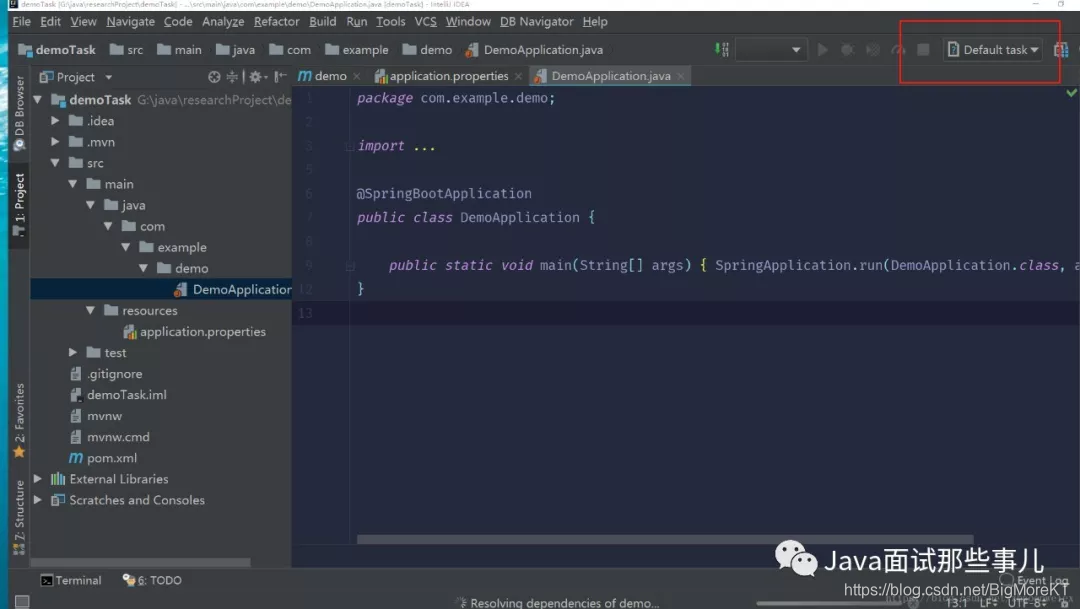Viewport: 1080px width, 609px height.
Task: Open the Navigate menu
Action: tap(130, 21)
